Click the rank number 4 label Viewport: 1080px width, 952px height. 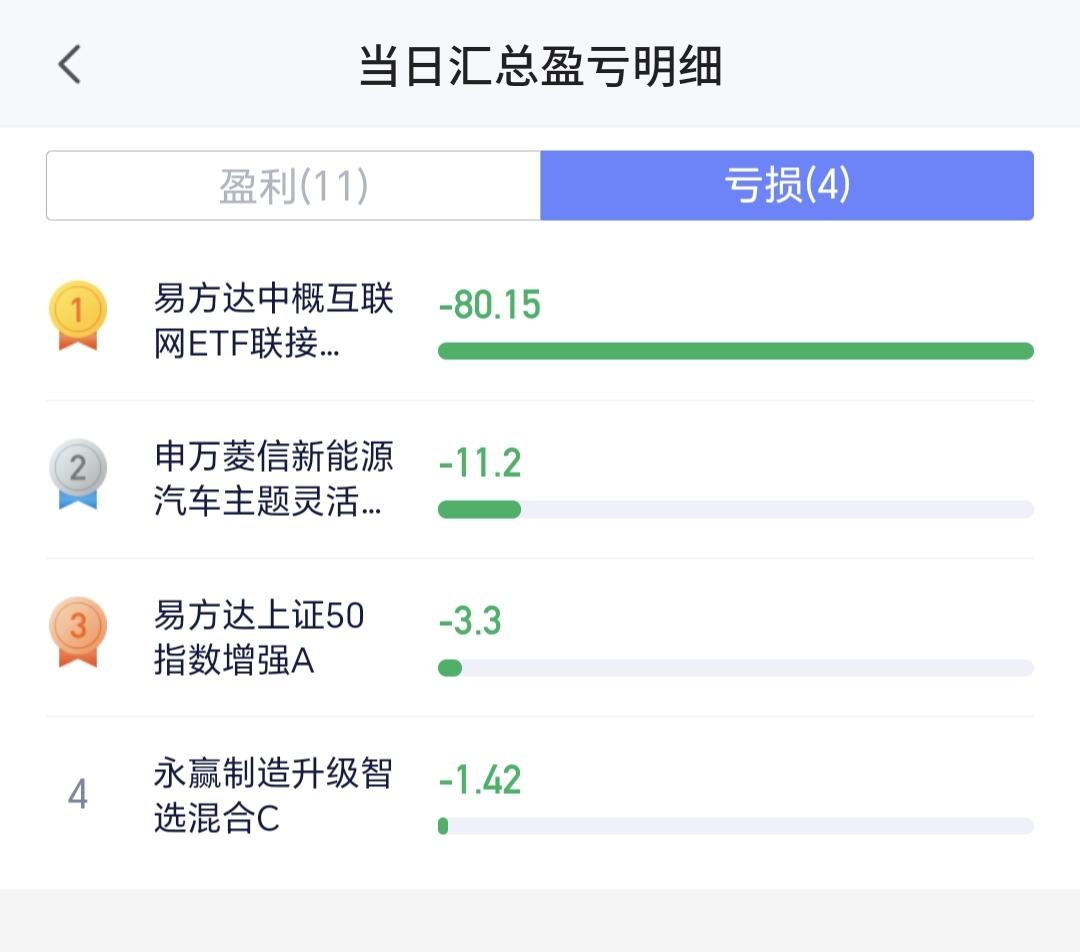(x=77, y=796)
